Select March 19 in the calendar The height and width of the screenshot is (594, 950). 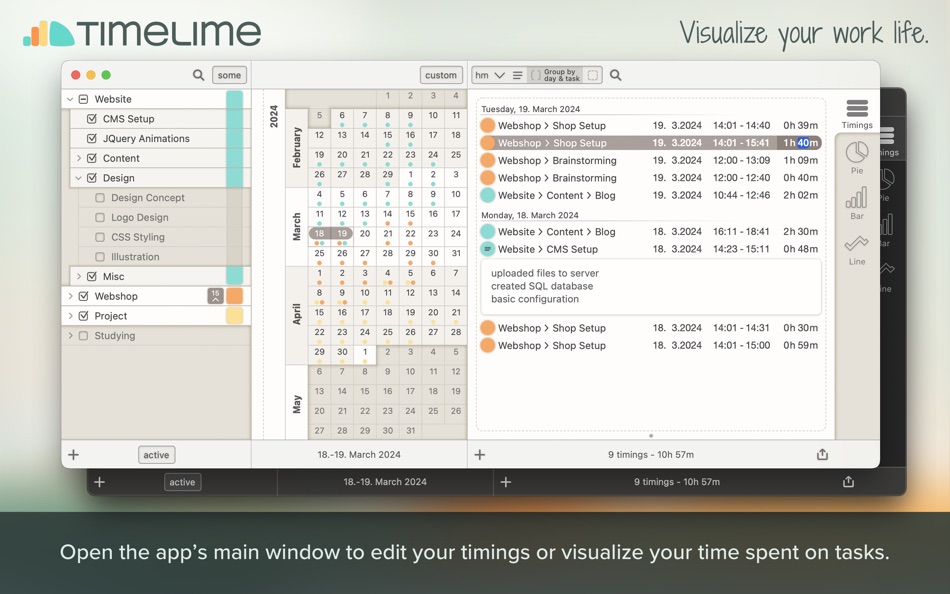pyautogui.click(x=342, y=233)
